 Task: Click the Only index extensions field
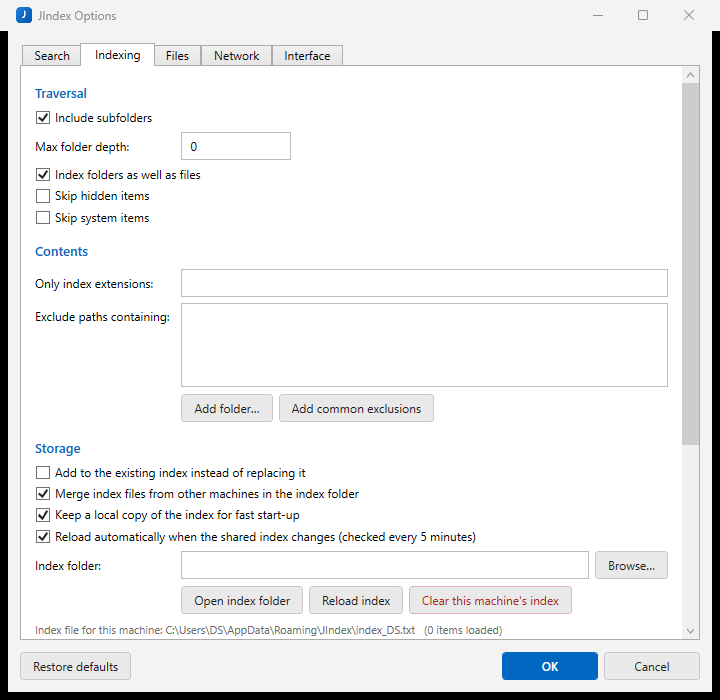tap(424, 283)
